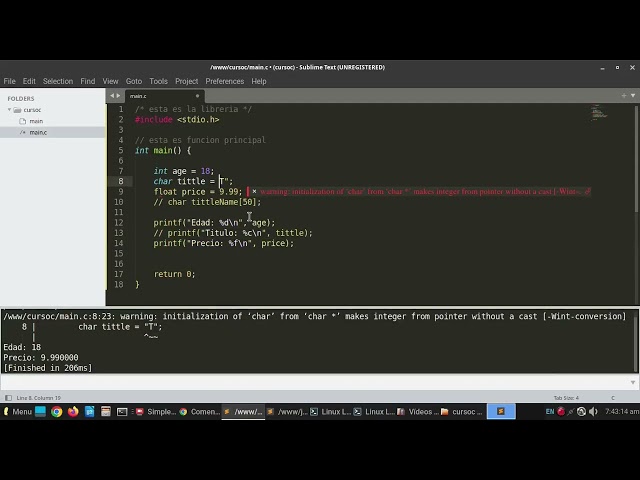Click the build output panel scrollbar
Image resolution: width=640 pixels, height=480 pixels.
(636, 341)
